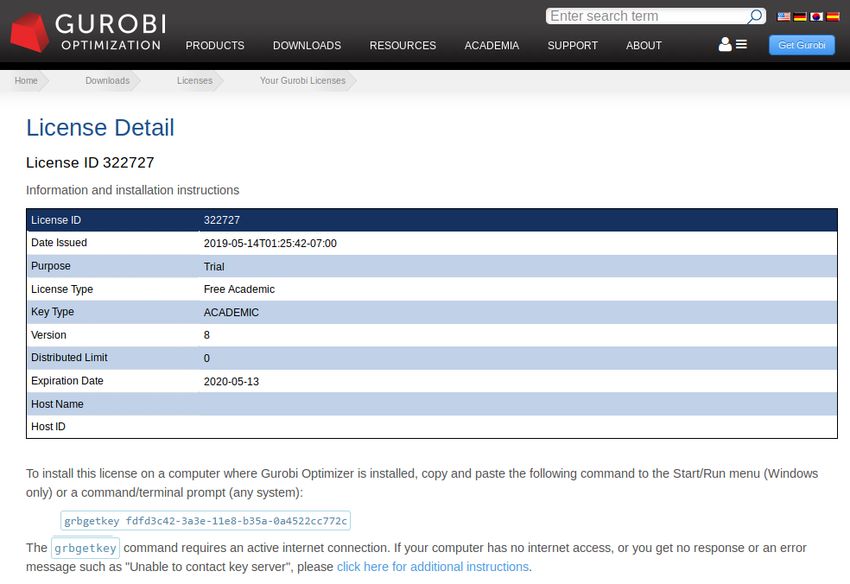Open the hamburger menu beside user icon
This screenshot has height=584, width=850.
742,44
